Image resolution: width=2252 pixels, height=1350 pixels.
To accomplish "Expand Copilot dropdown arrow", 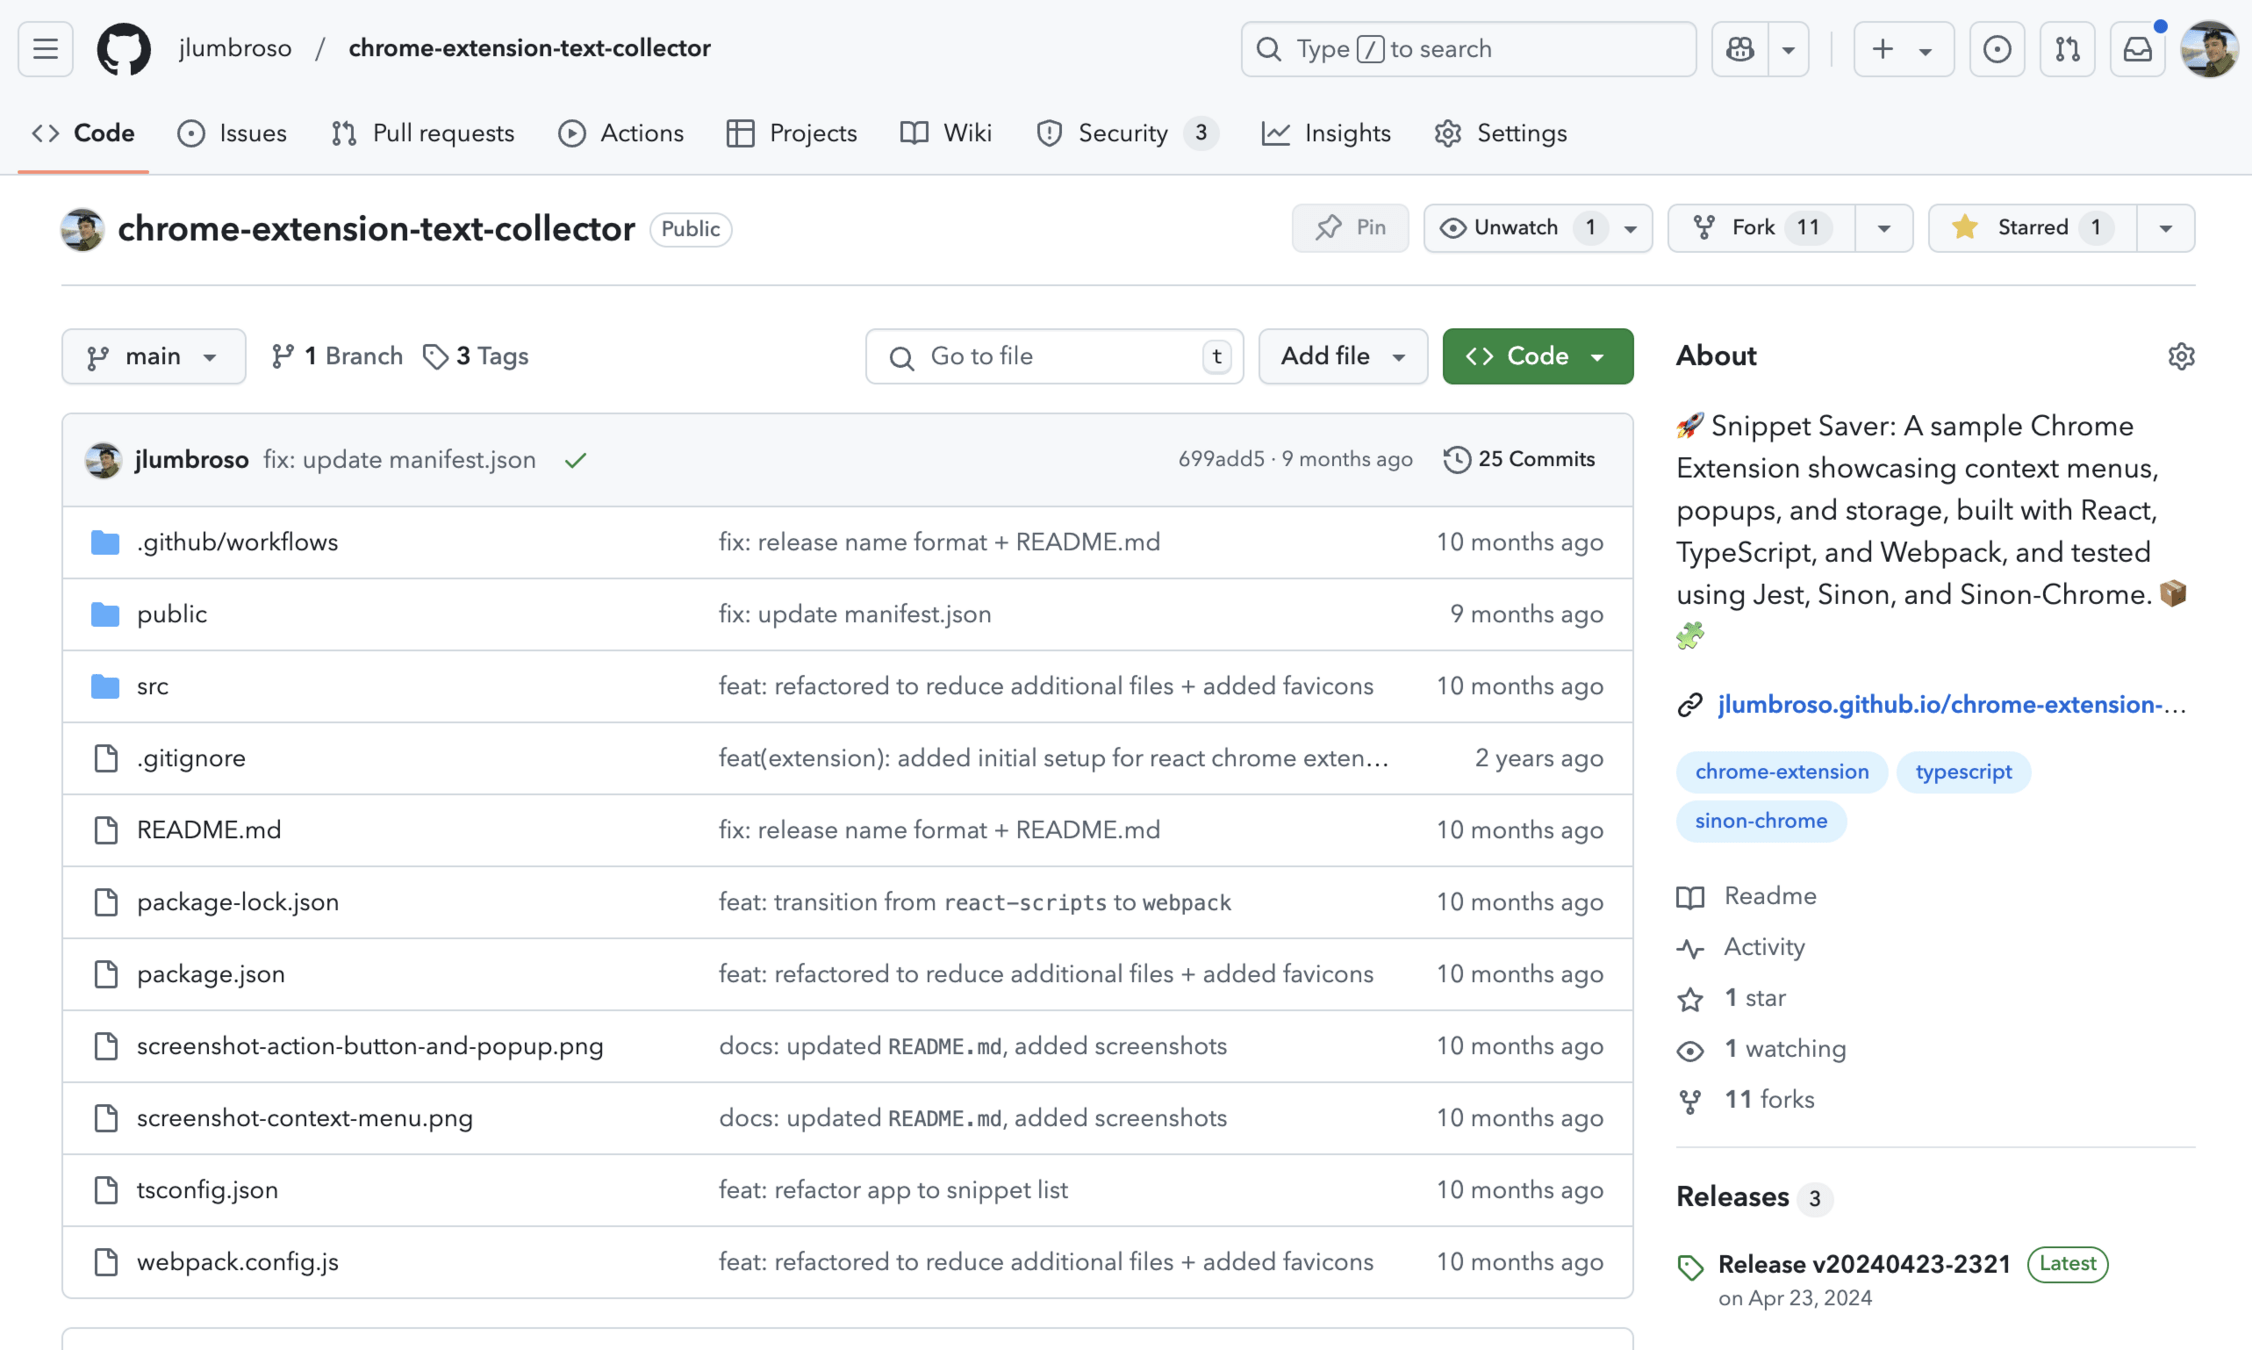I will (1789, 49).
